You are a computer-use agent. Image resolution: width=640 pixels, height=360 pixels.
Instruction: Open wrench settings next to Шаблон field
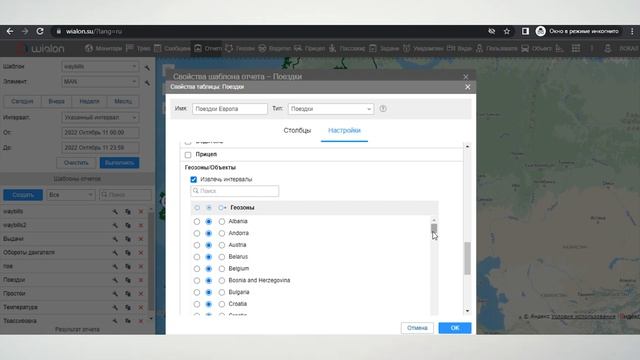point(147,67)
